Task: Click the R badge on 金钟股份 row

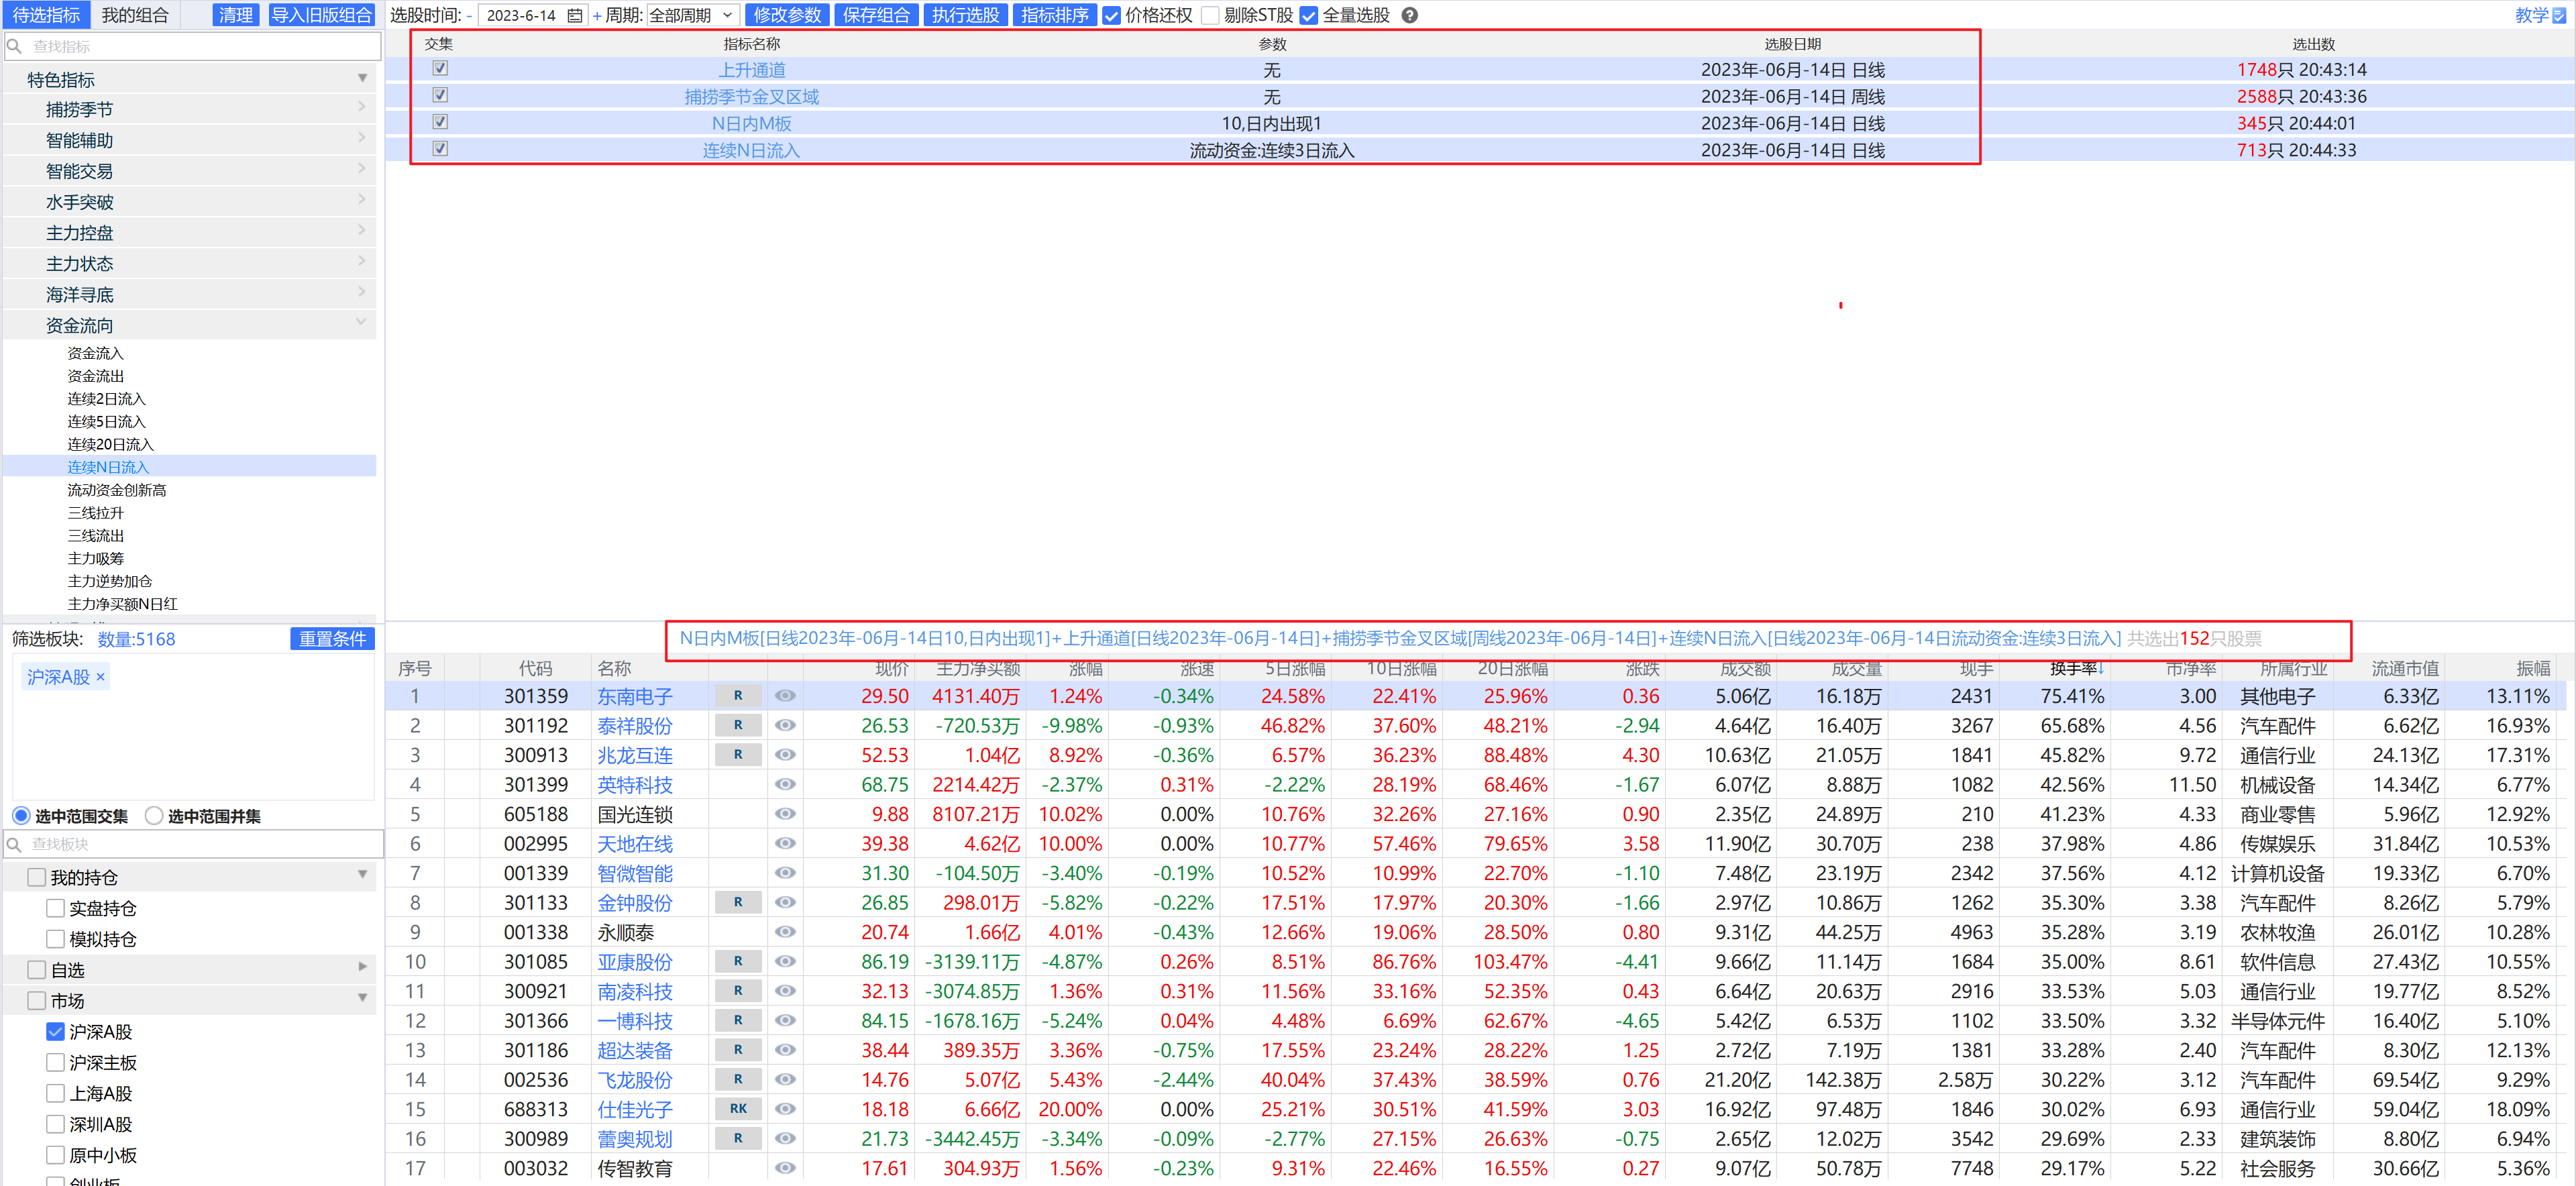Action: click(738, 903)
